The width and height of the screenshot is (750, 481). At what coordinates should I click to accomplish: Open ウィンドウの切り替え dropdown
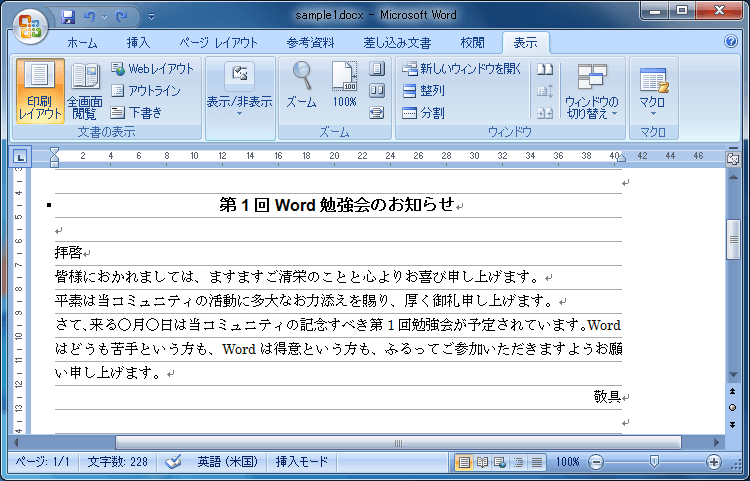click(x=592, y=91)
